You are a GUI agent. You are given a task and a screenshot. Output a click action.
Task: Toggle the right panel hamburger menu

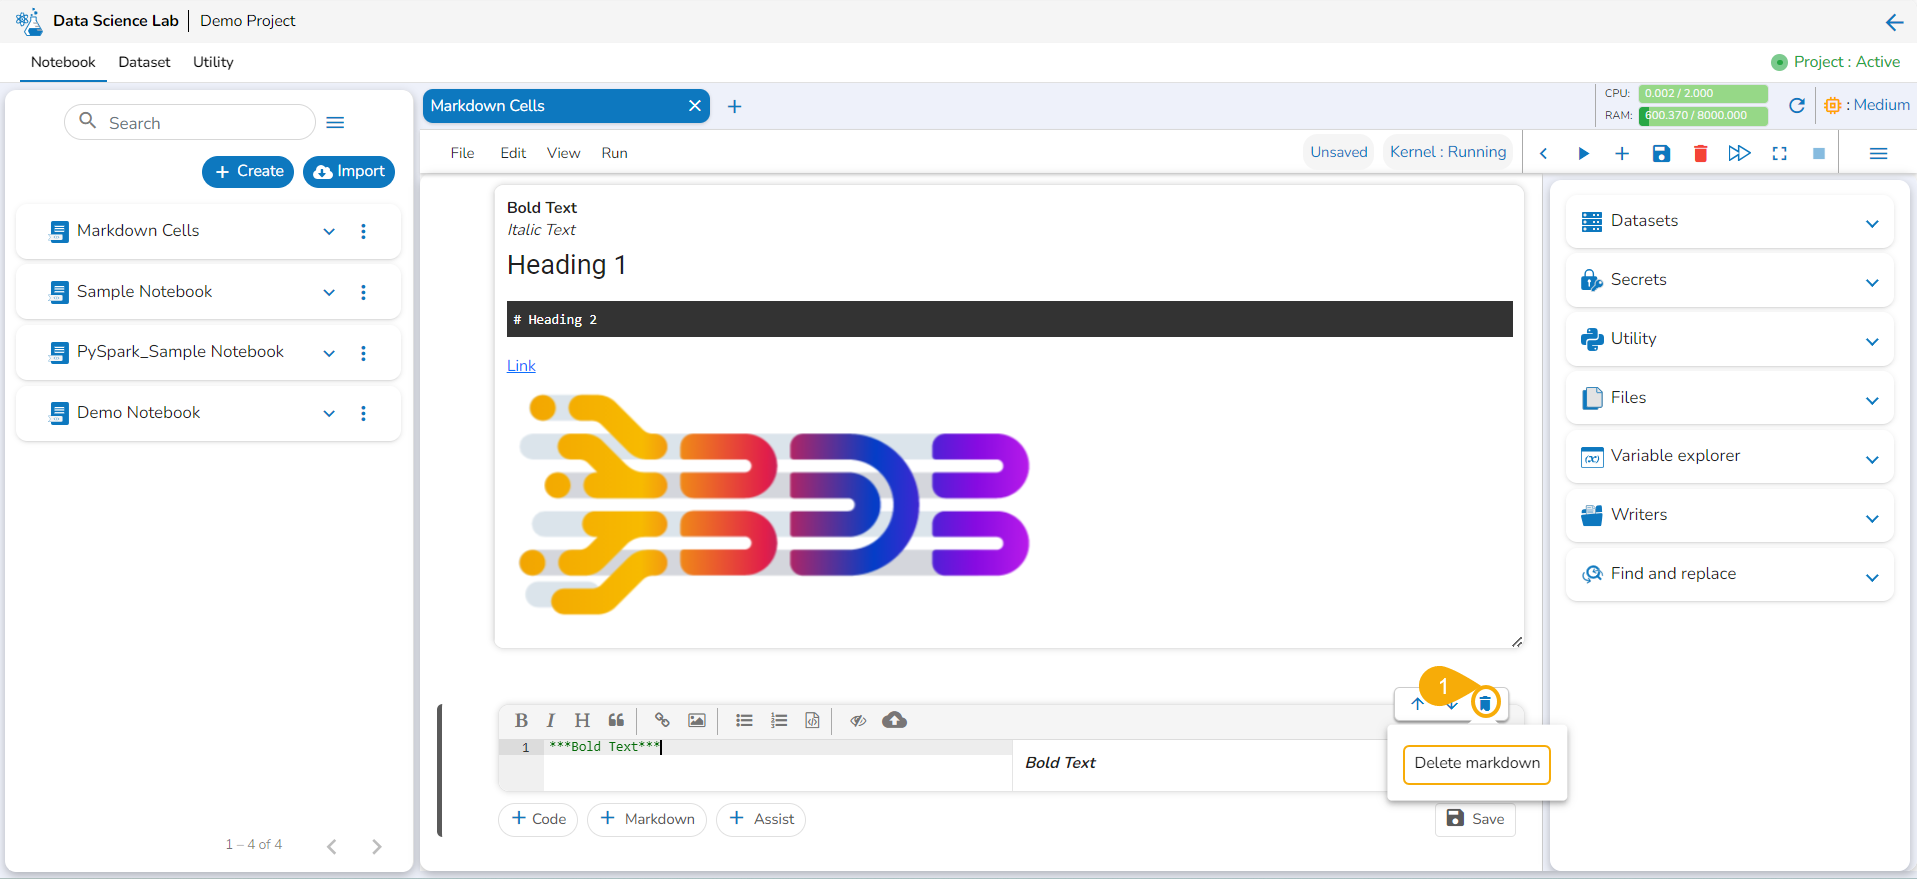[x=1878, y=153]
